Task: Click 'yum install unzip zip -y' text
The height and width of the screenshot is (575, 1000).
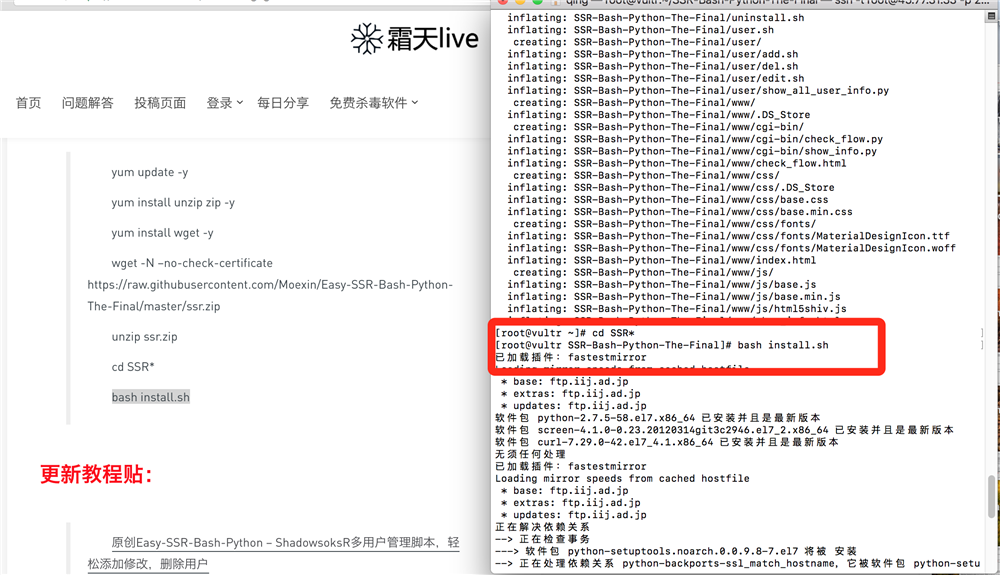Action: coord(173,202)
